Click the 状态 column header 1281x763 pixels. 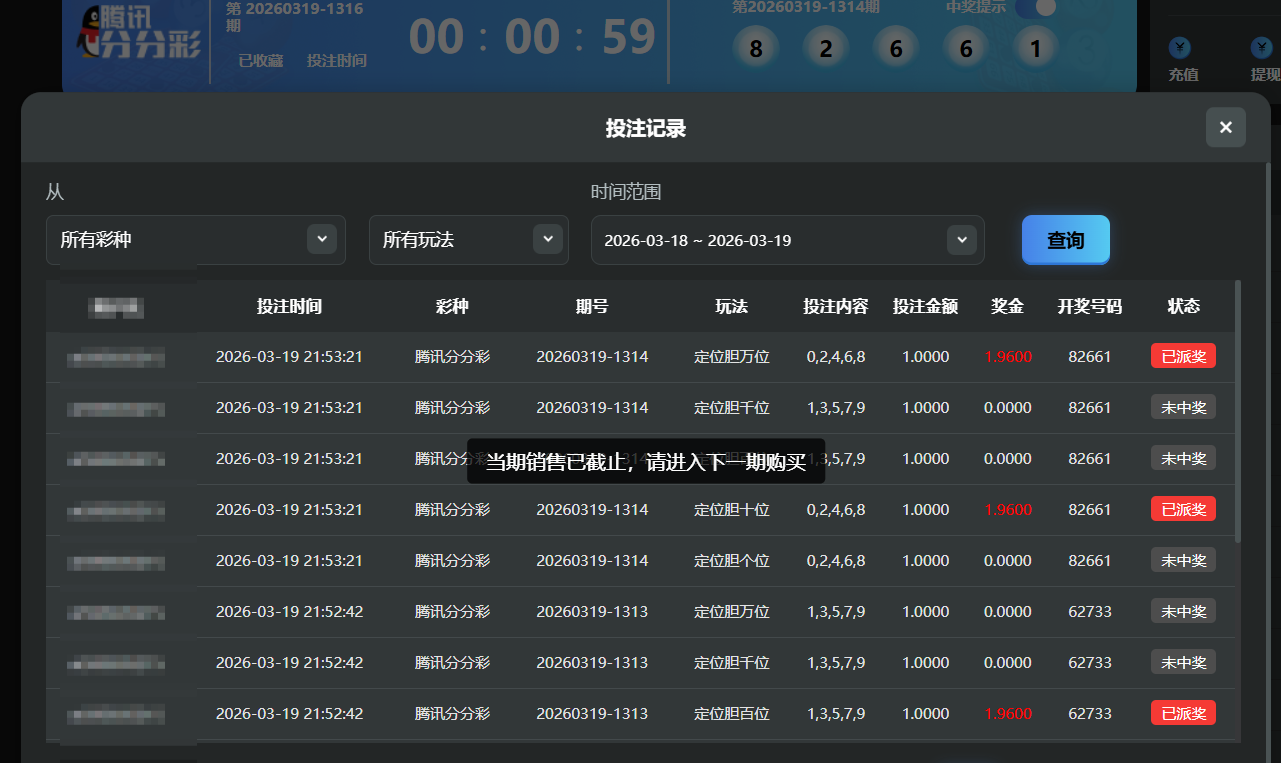point(1183,306)
